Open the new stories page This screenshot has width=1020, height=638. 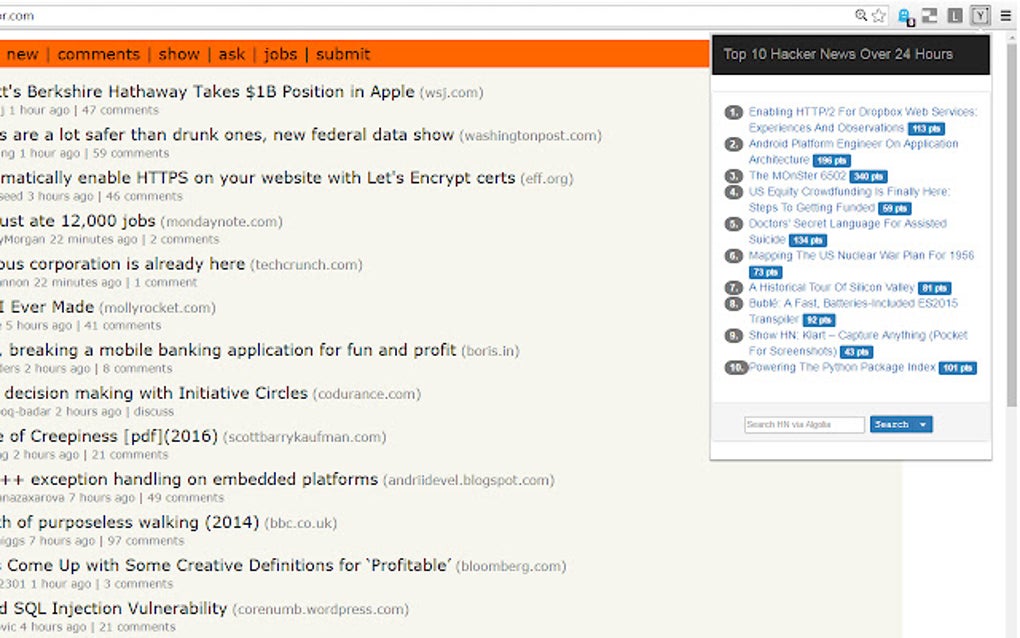coord(21,54)
